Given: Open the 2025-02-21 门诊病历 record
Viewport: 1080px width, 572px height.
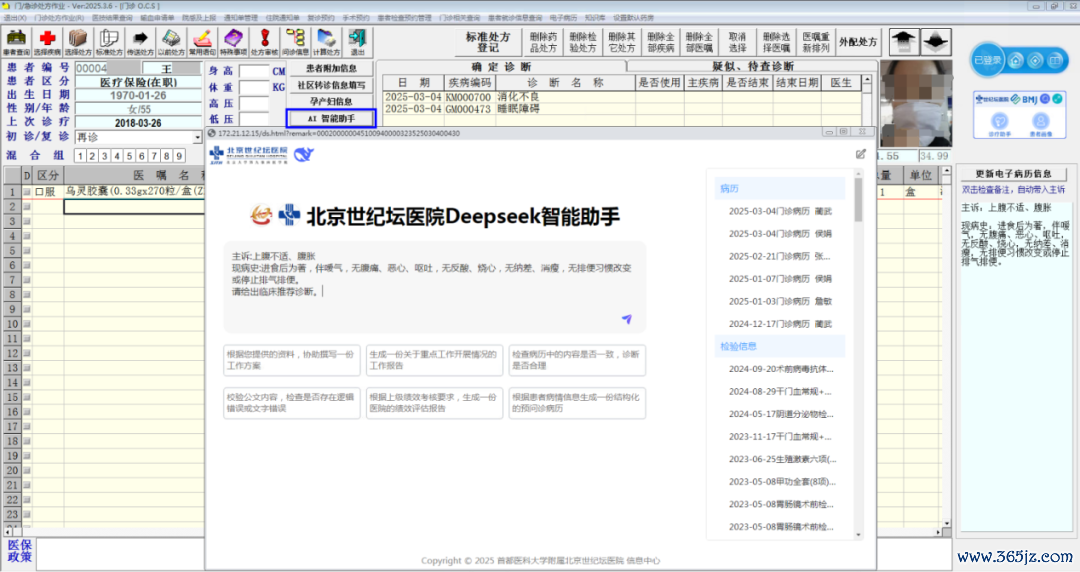Looking at the screenshot, I should (779, 256).
